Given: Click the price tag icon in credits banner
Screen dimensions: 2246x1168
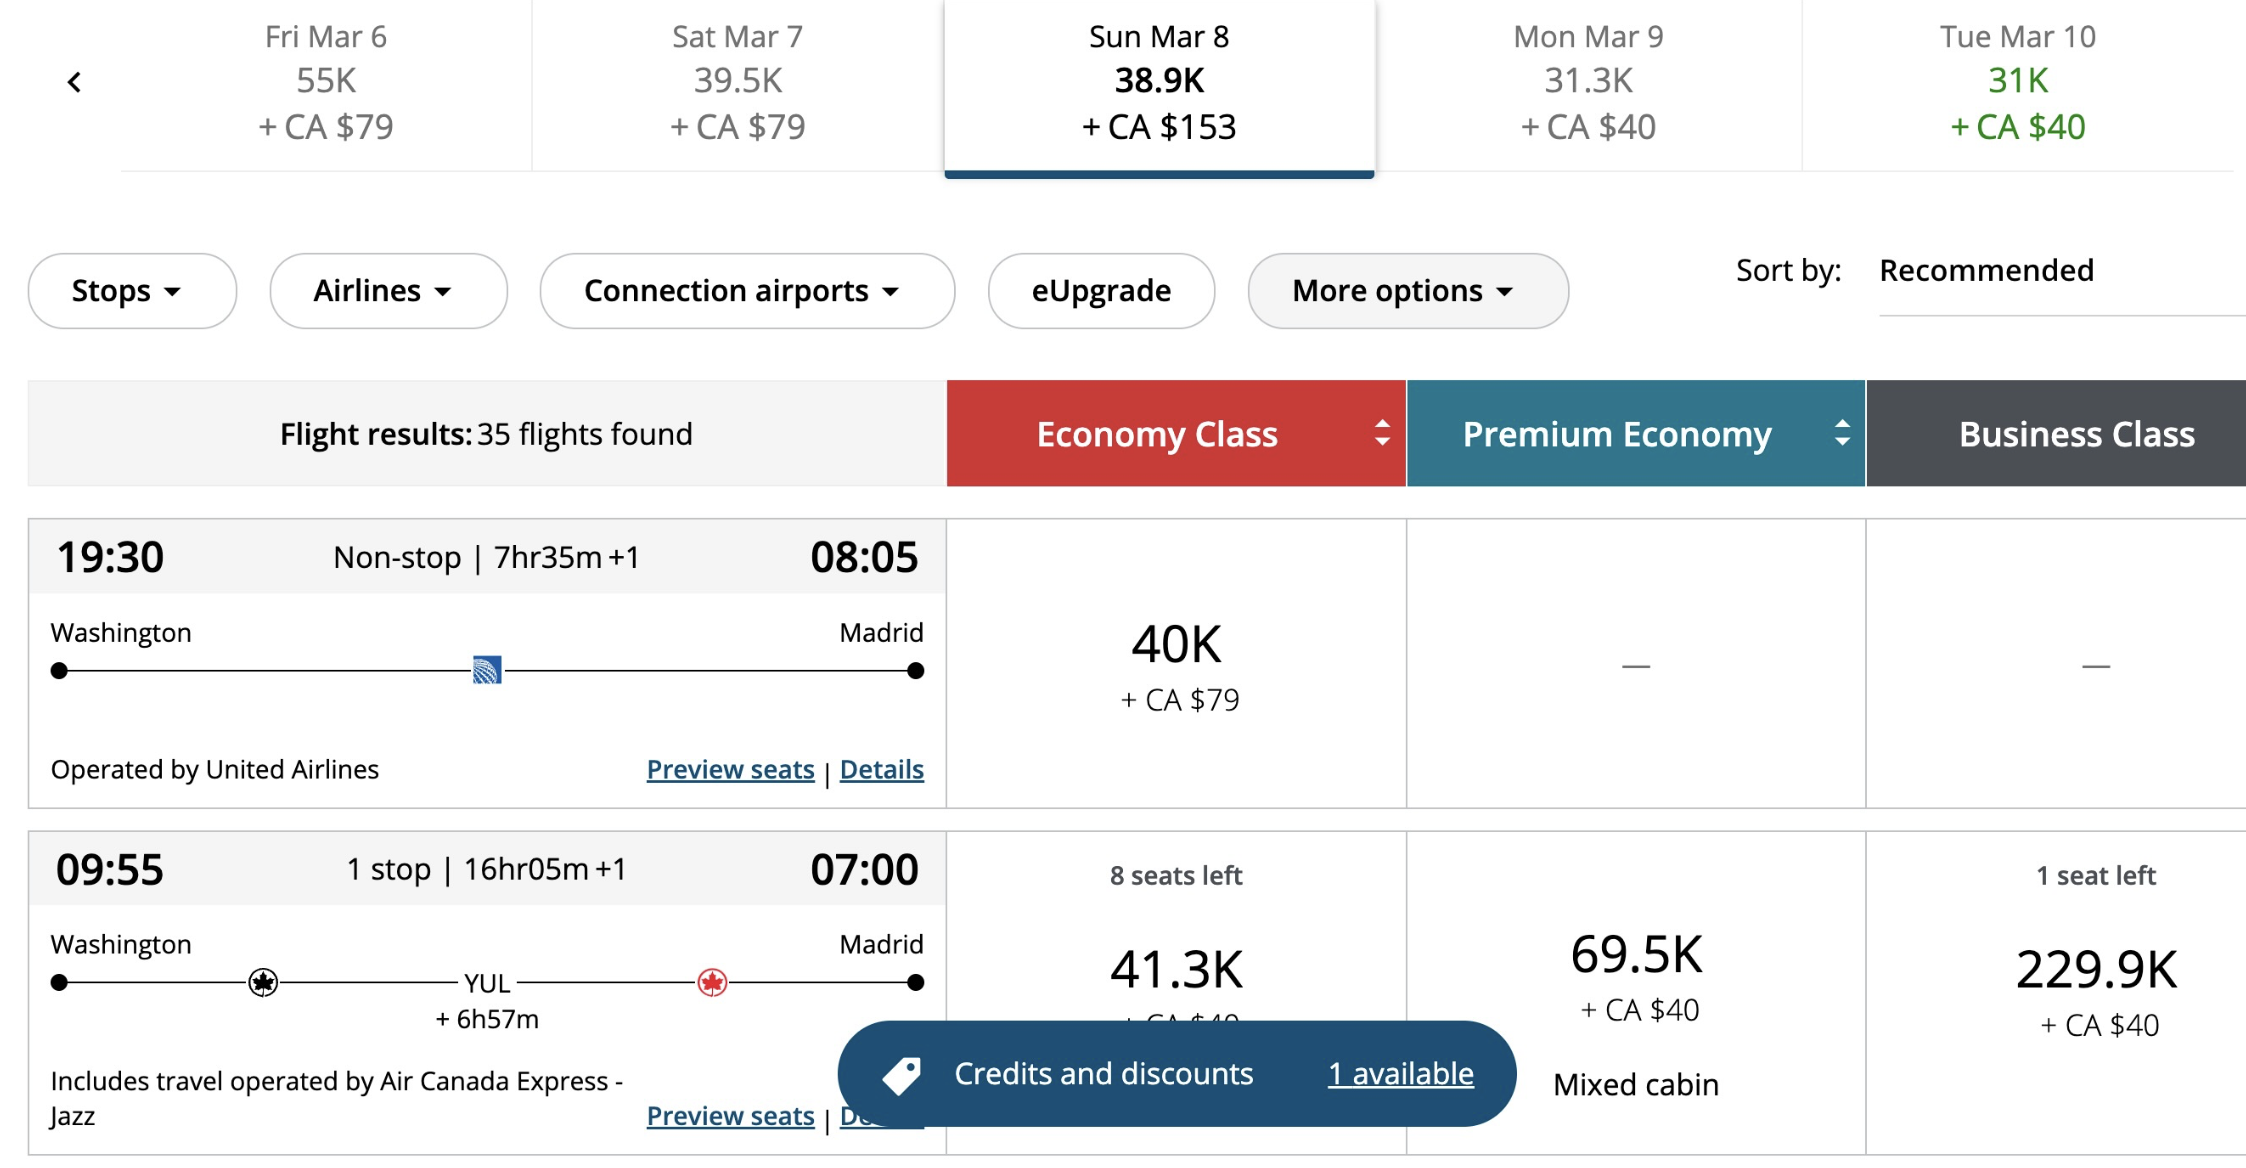Looking at the screenshot, I should [901, 1075].
